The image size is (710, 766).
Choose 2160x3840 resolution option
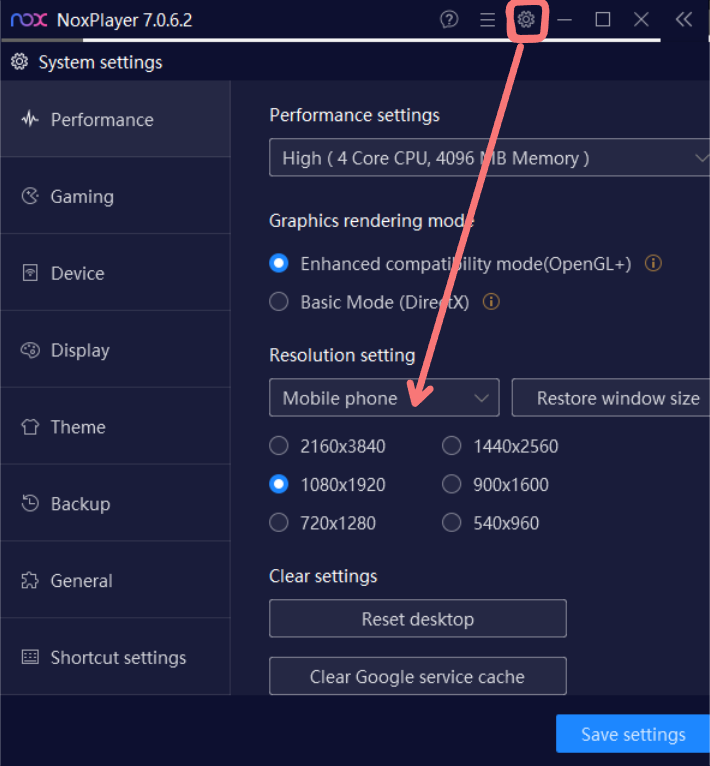pyautogui.click(x=280, y=446)
